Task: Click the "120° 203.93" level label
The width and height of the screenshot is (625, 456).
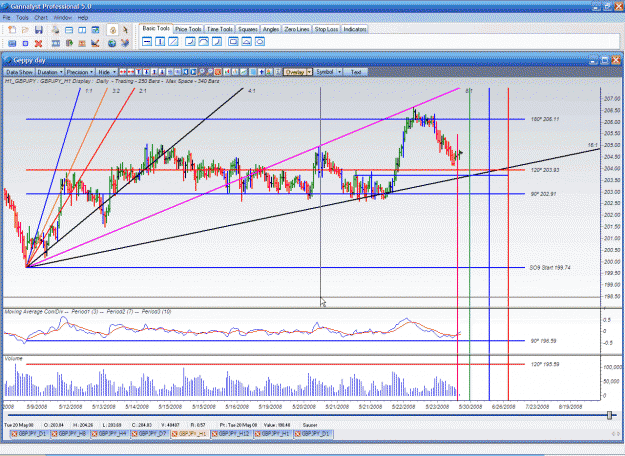Action: [544, 170]
